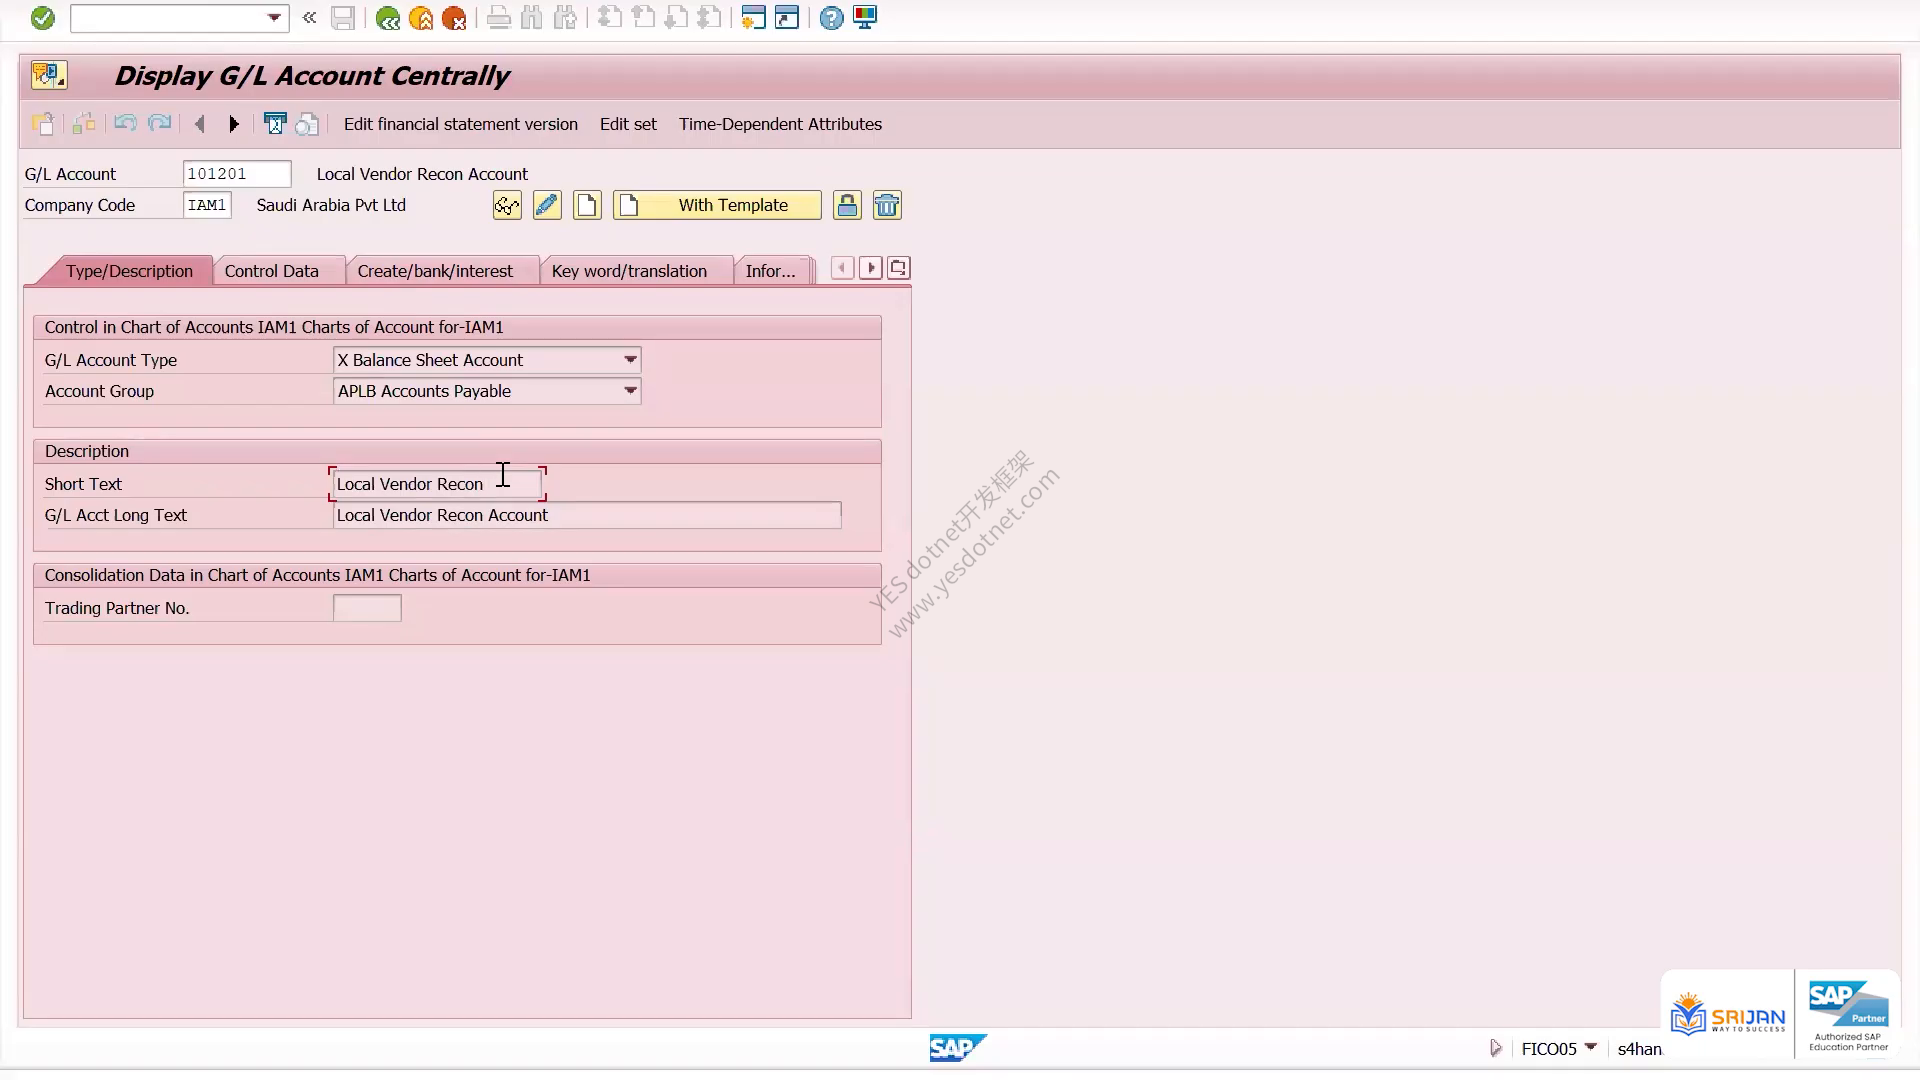Expand the G/L Account Type dropdown
Screen dimensions: 1920x1080
pos(630,360)
